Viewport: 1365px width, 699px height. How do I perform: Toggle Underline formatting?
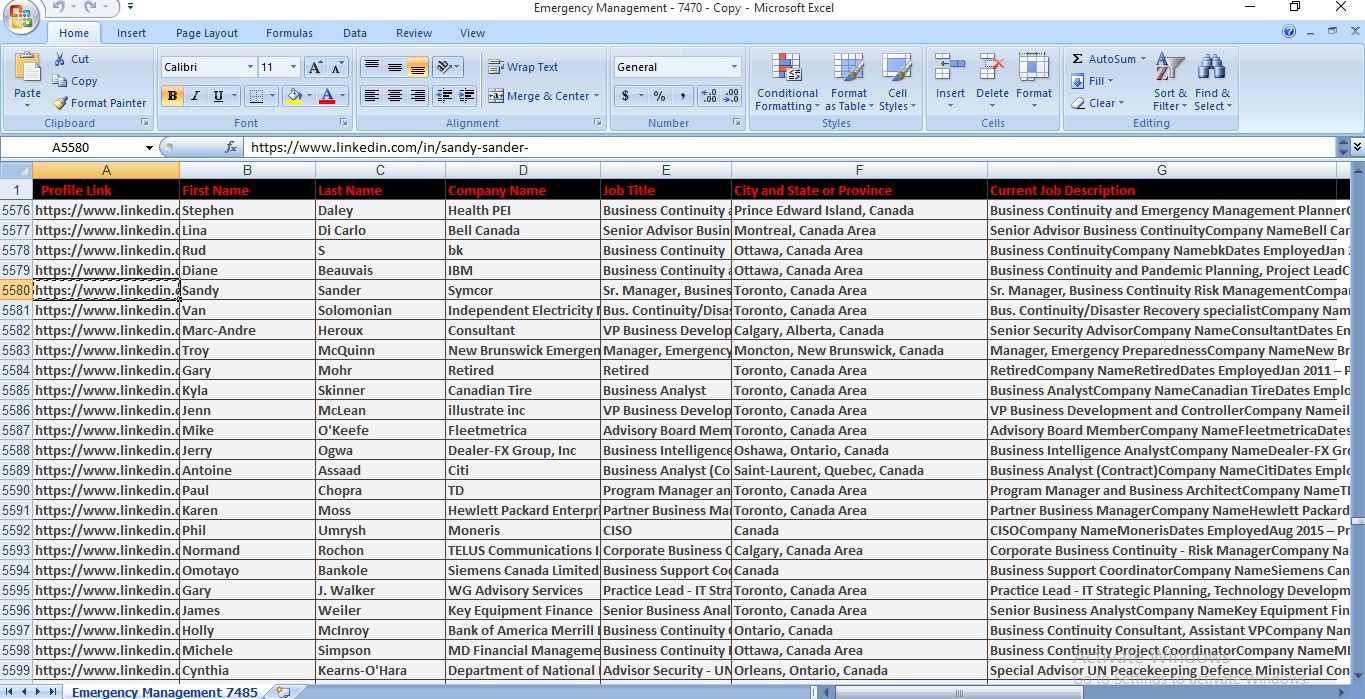(x=218, y=96)
